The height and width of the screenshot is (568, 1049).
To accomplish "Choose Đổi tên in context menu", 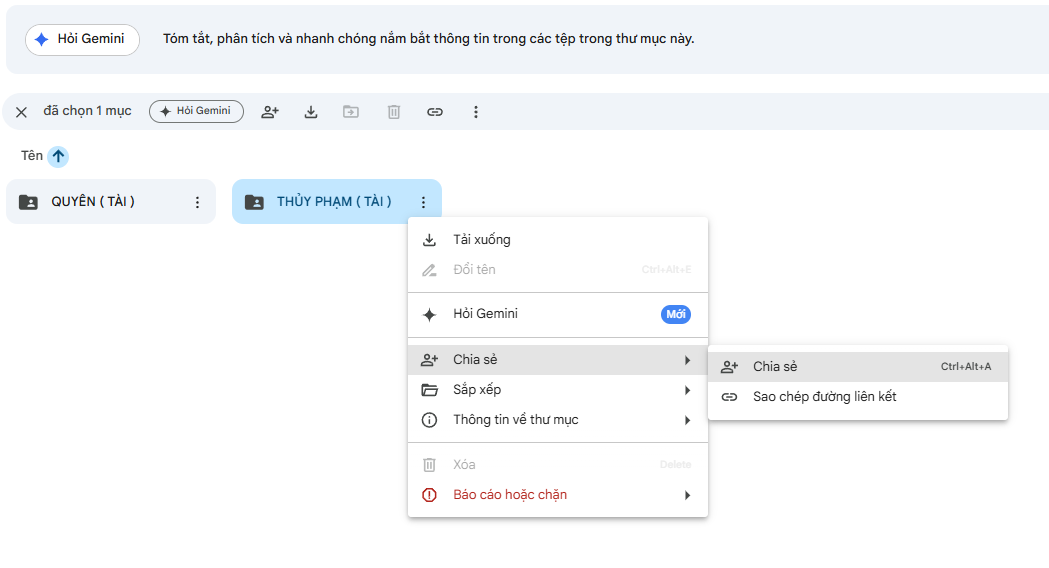I will coord(558,270).
